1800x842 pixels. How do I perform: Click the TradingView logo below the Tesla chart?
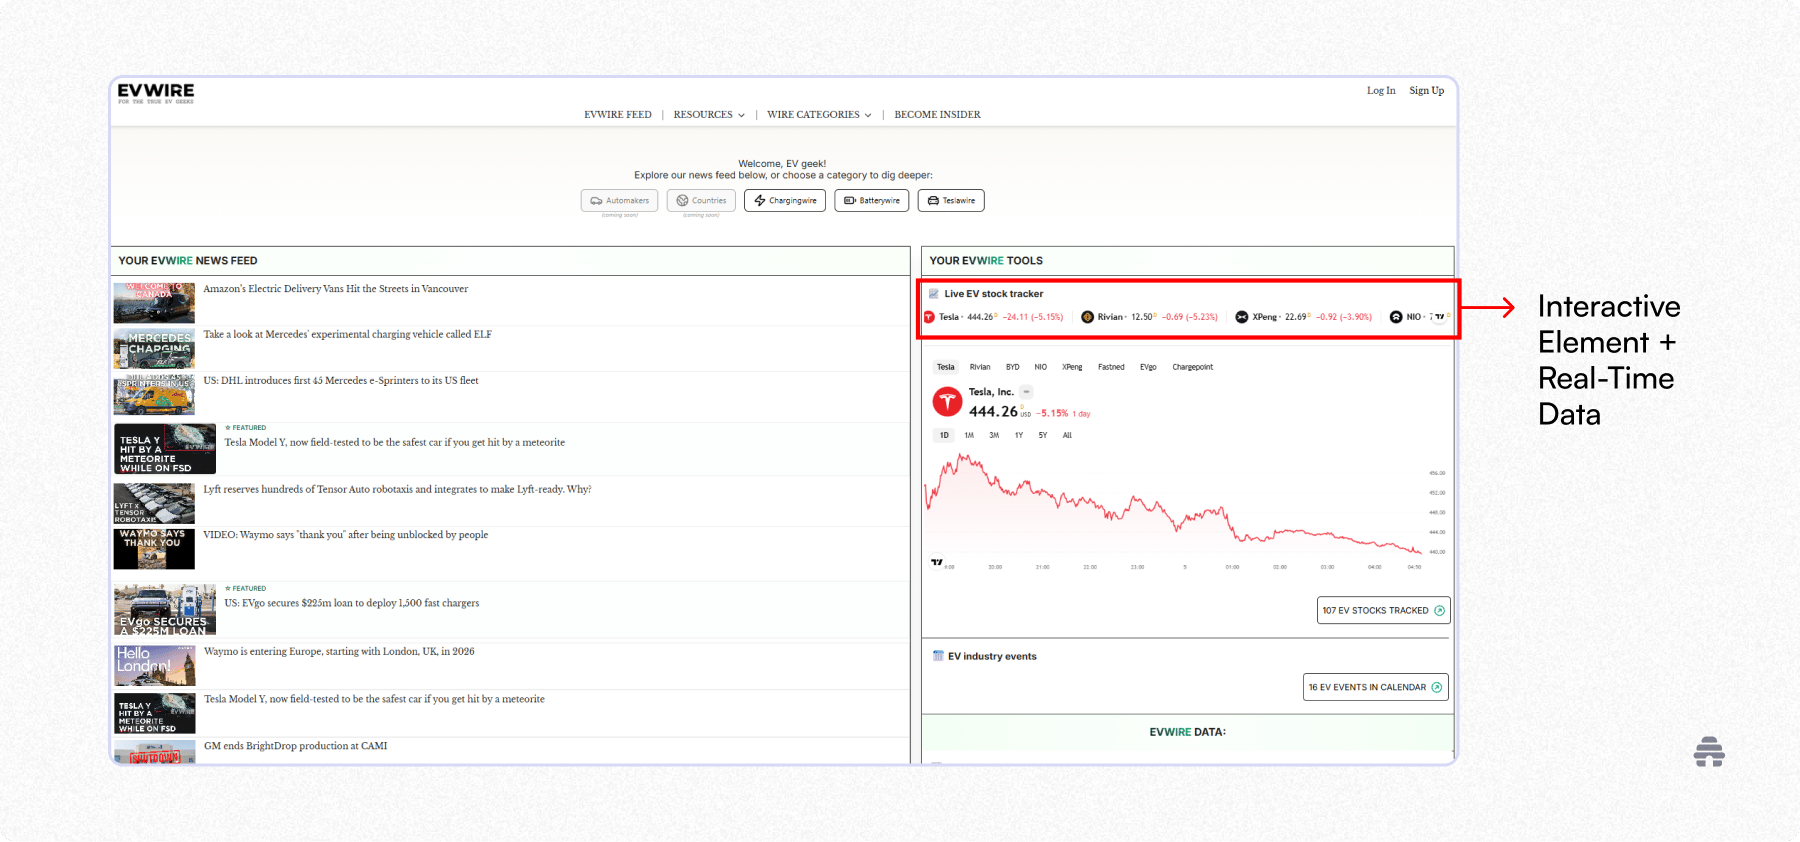(937, 562)
